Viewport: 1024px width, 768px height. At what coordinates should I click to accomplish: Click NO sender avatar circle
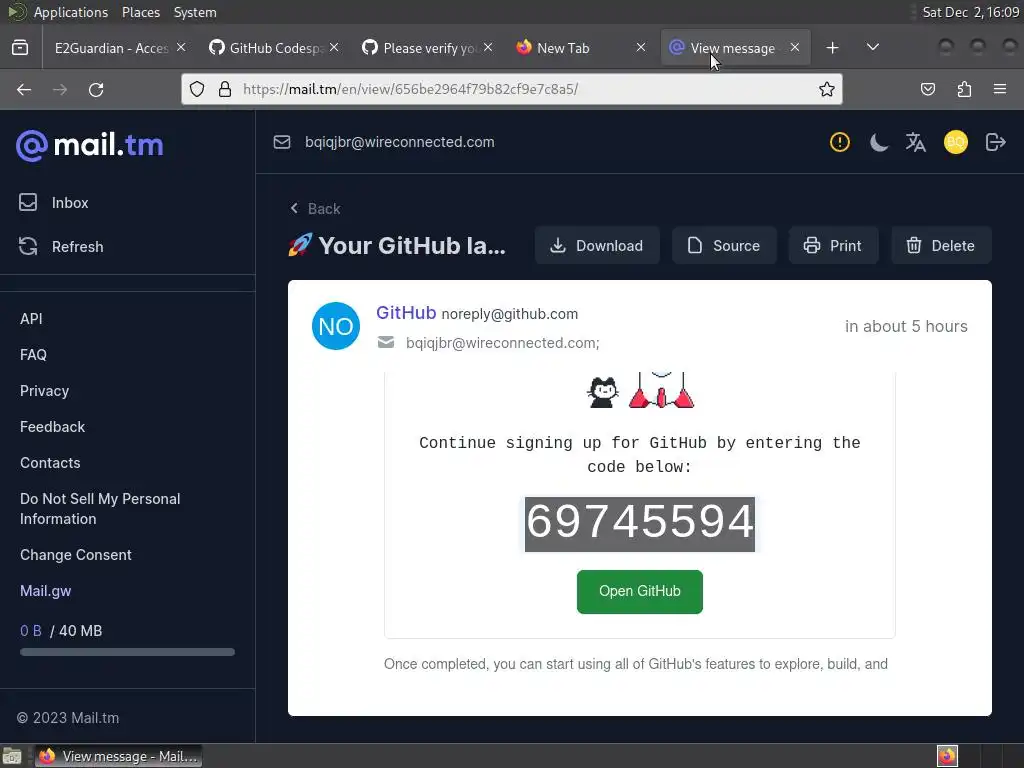pos(336,326)
